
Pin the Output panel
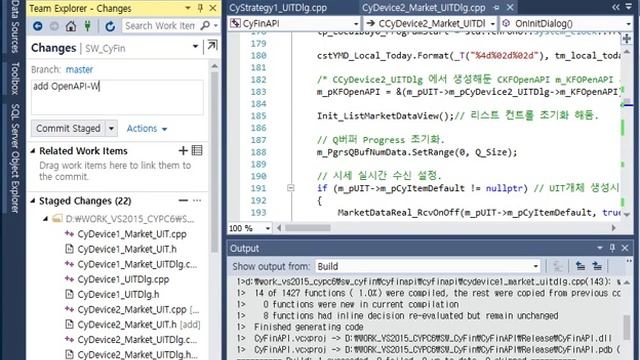coord(612,248)
